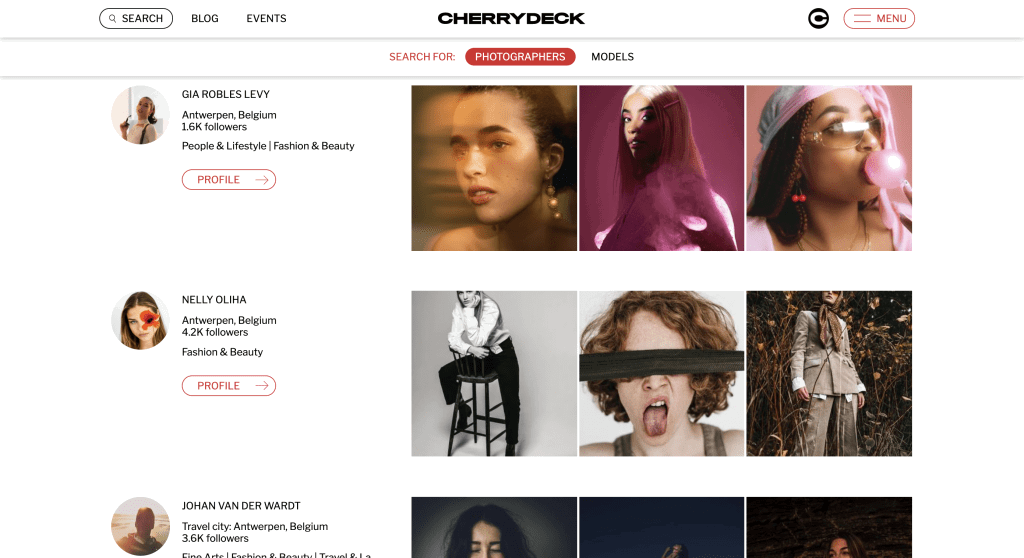Open Gia Robles Levy's round avatar
The image size is (1024, 558).
coord(140,115)
